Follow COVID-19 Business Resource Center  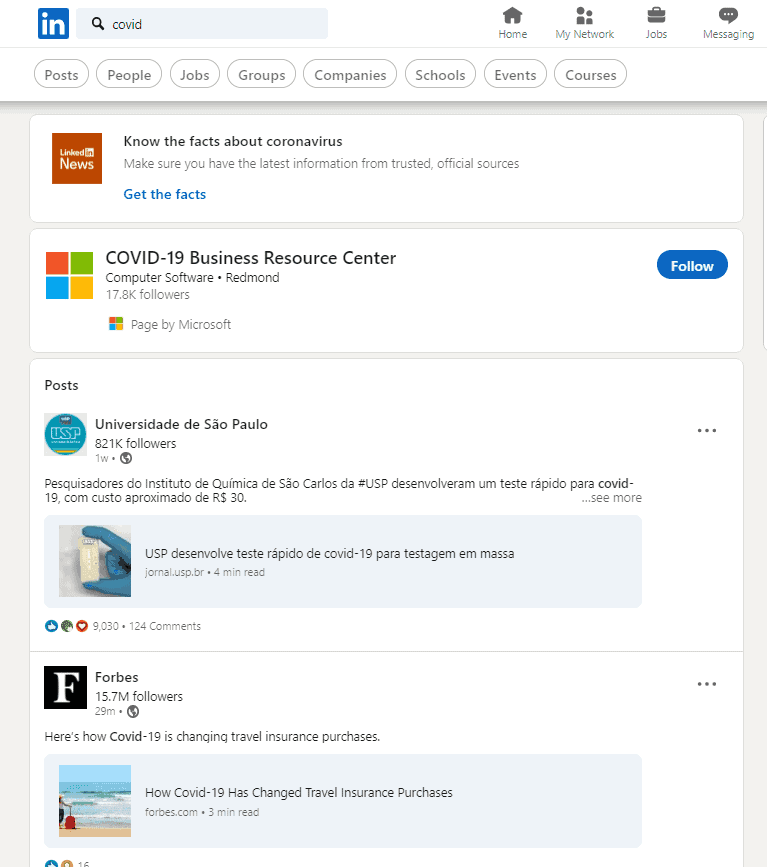point(692,265)
